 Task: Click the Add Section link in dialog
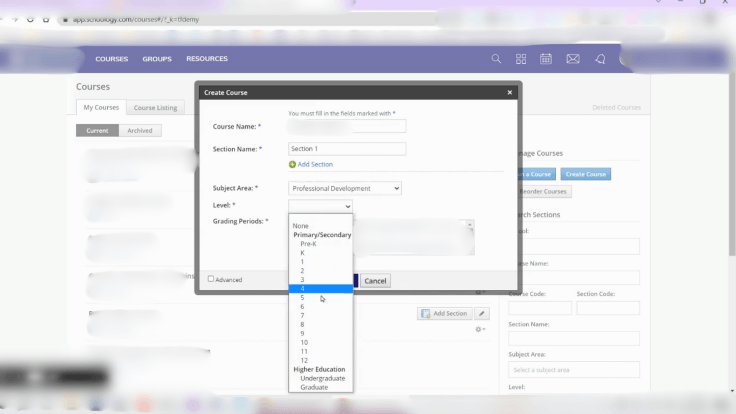click(x=315, y=164)
